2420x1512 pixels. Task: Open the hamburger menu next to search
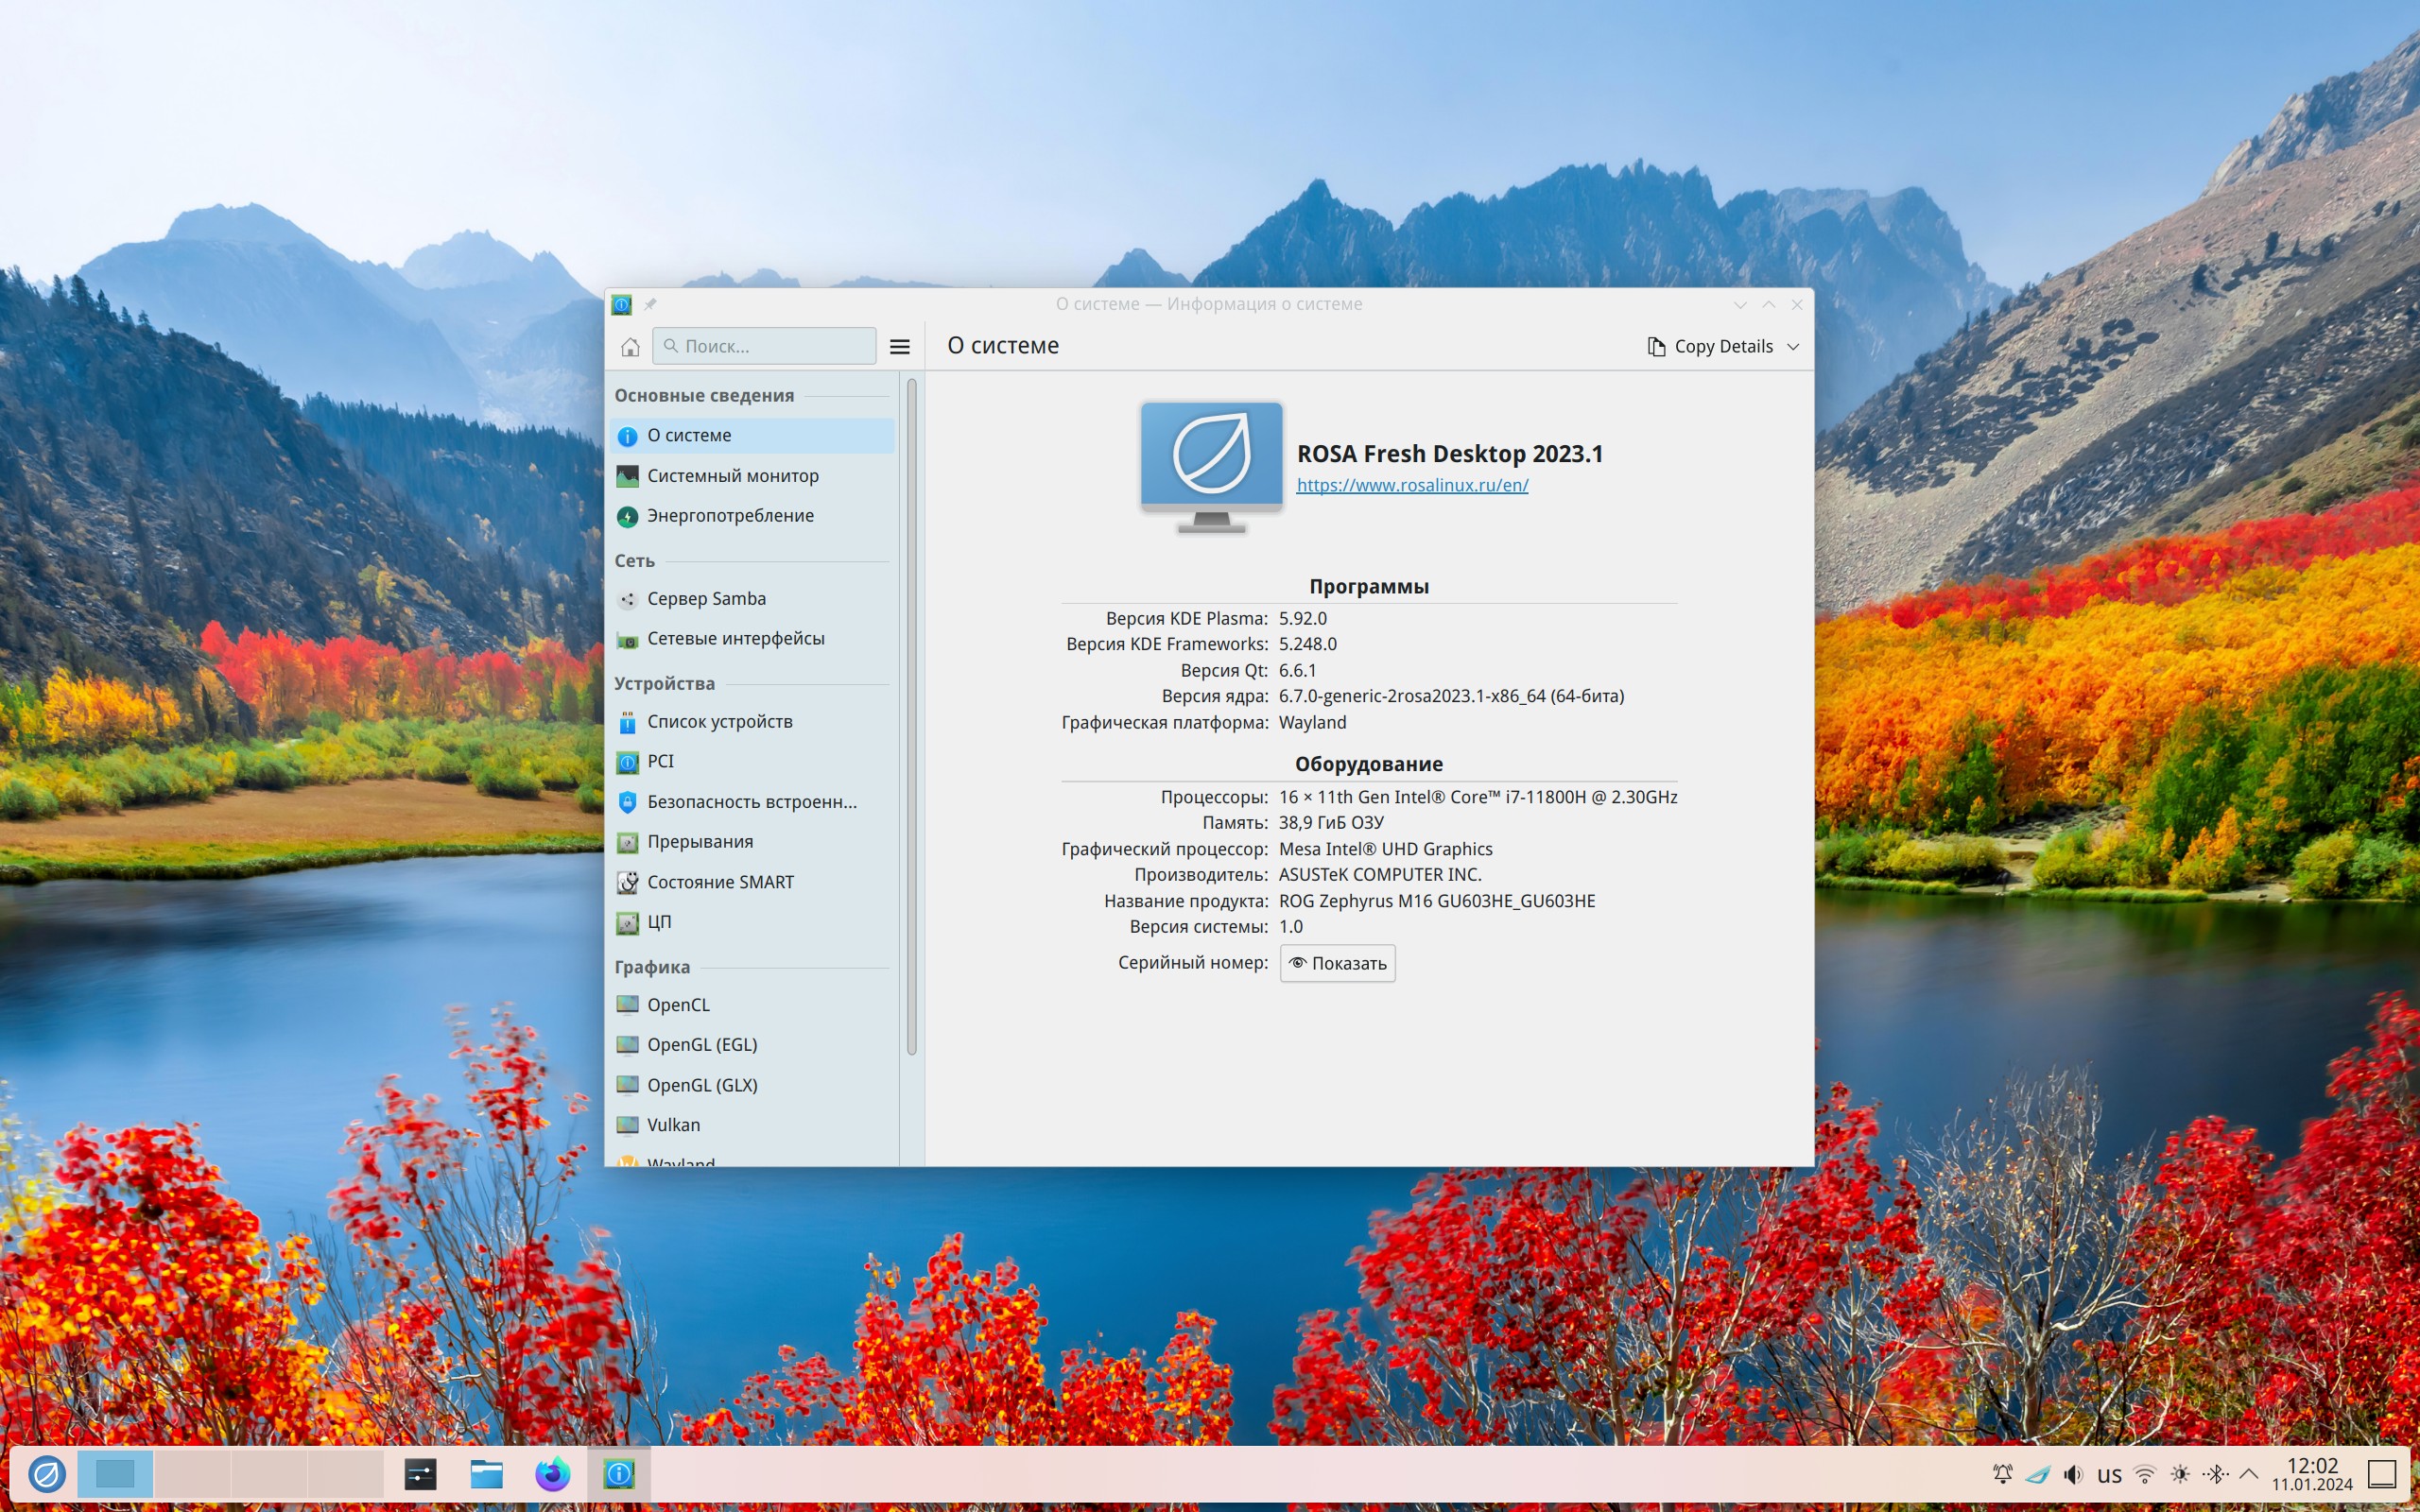(x=899, y=346)
